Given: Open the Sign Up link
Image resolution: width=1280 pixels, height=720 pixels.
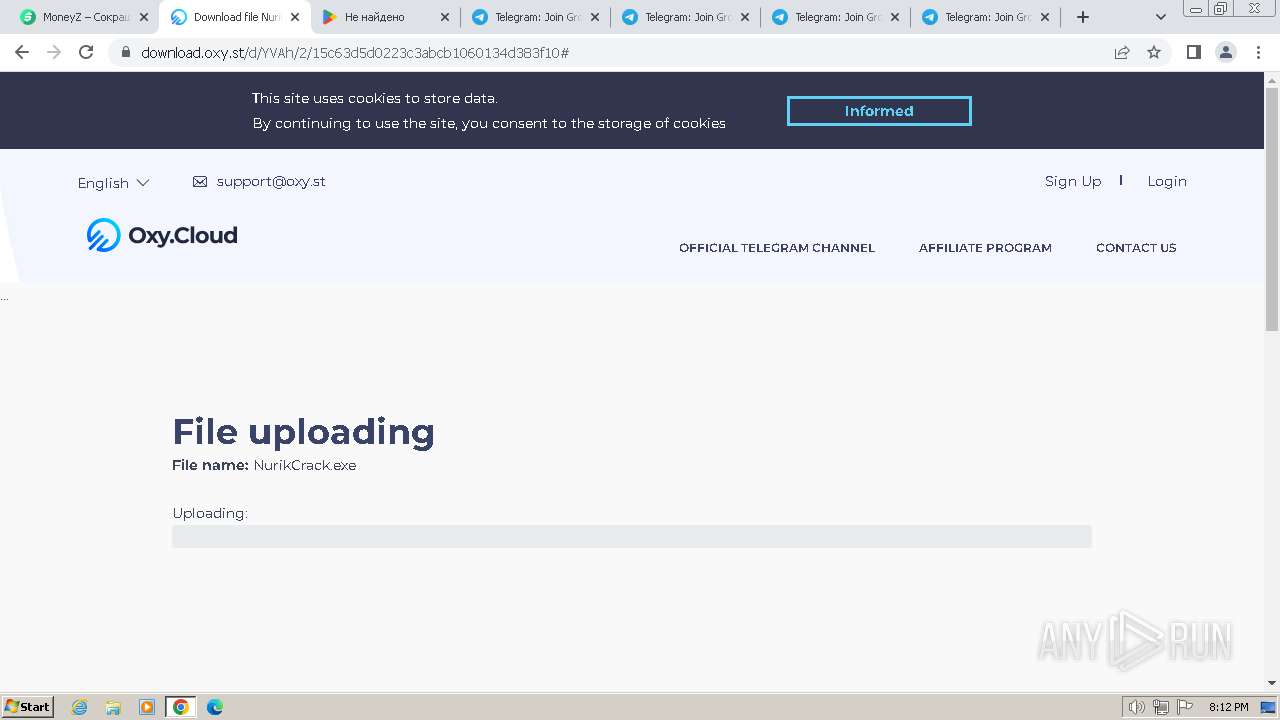Looking at the screenshot, I should point(1073,181).
